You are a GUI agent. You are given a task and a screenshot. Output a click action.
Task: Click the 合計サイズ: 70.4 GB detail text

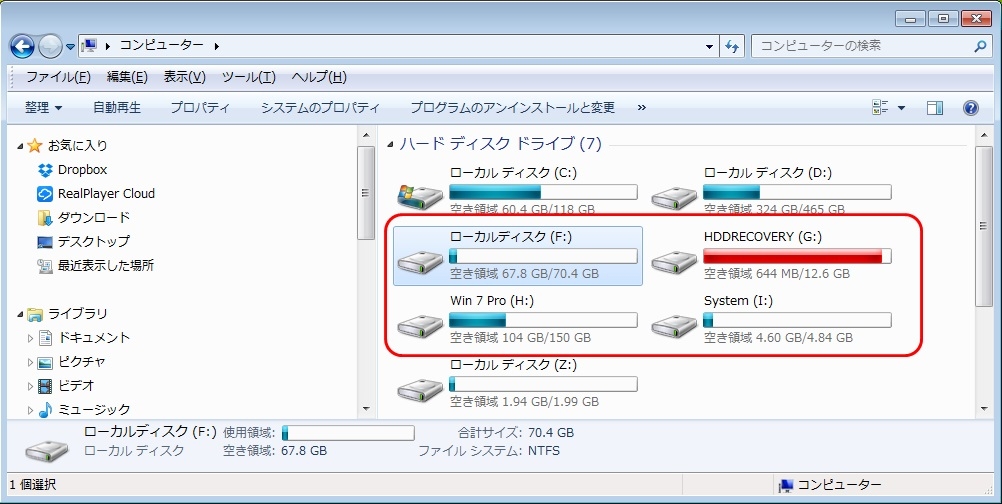[516, 432]
